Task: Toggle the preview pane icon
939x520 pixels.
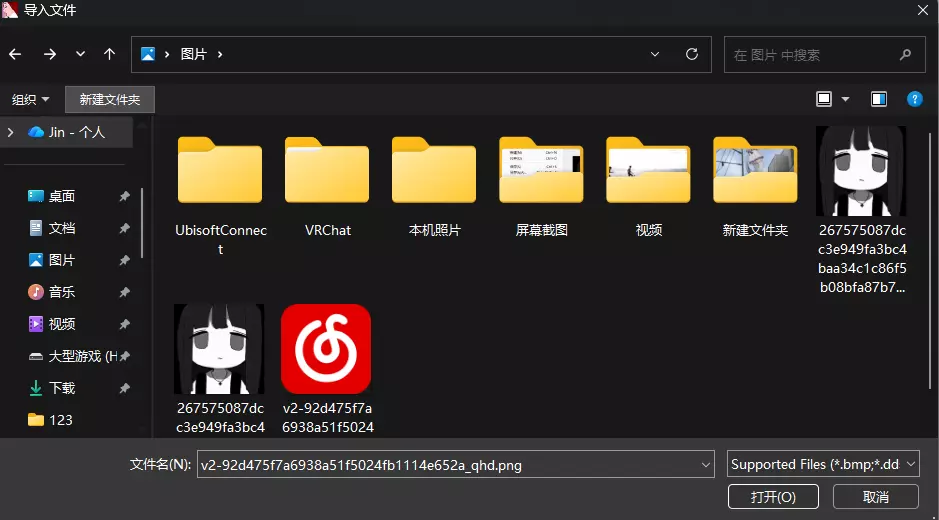Action: click(x=879, y=99)
